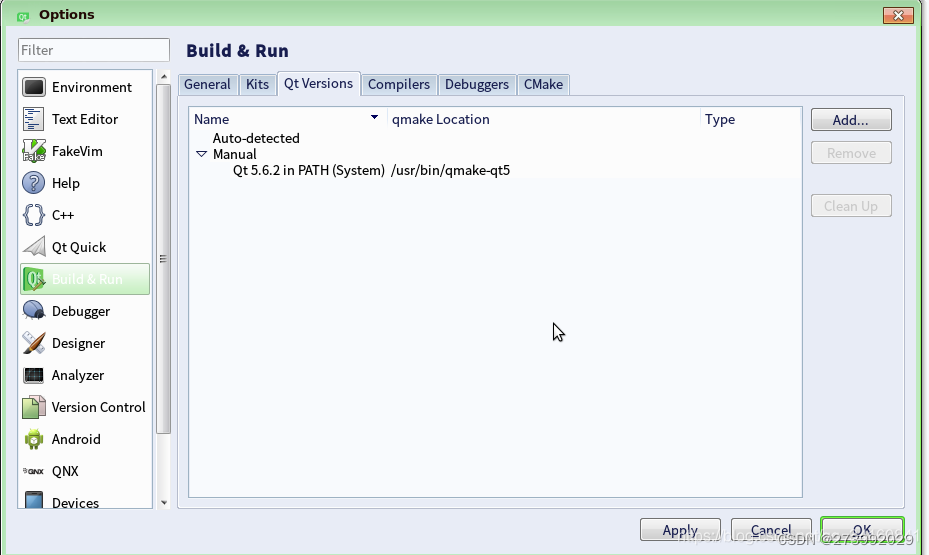
Task: Open the QNX logo icon
Action: point(34,471)
